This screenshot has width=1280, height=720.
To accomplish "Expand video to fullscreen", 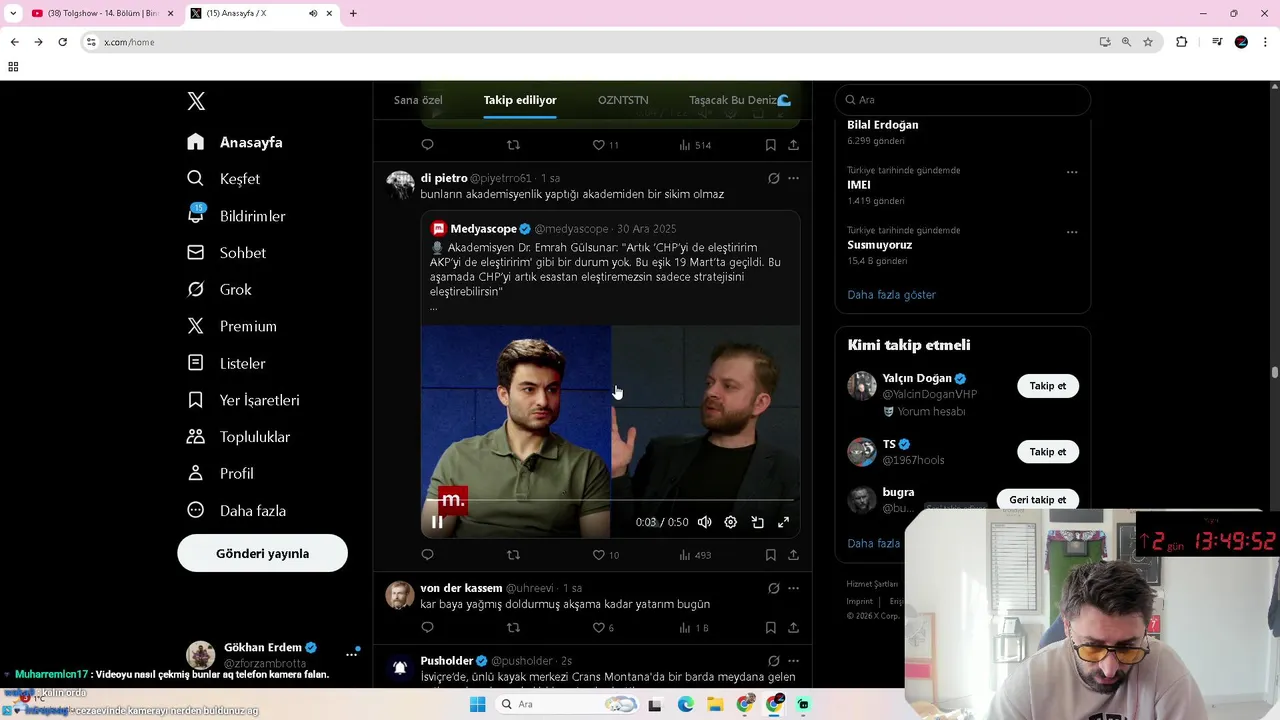I will click(784, 522).
